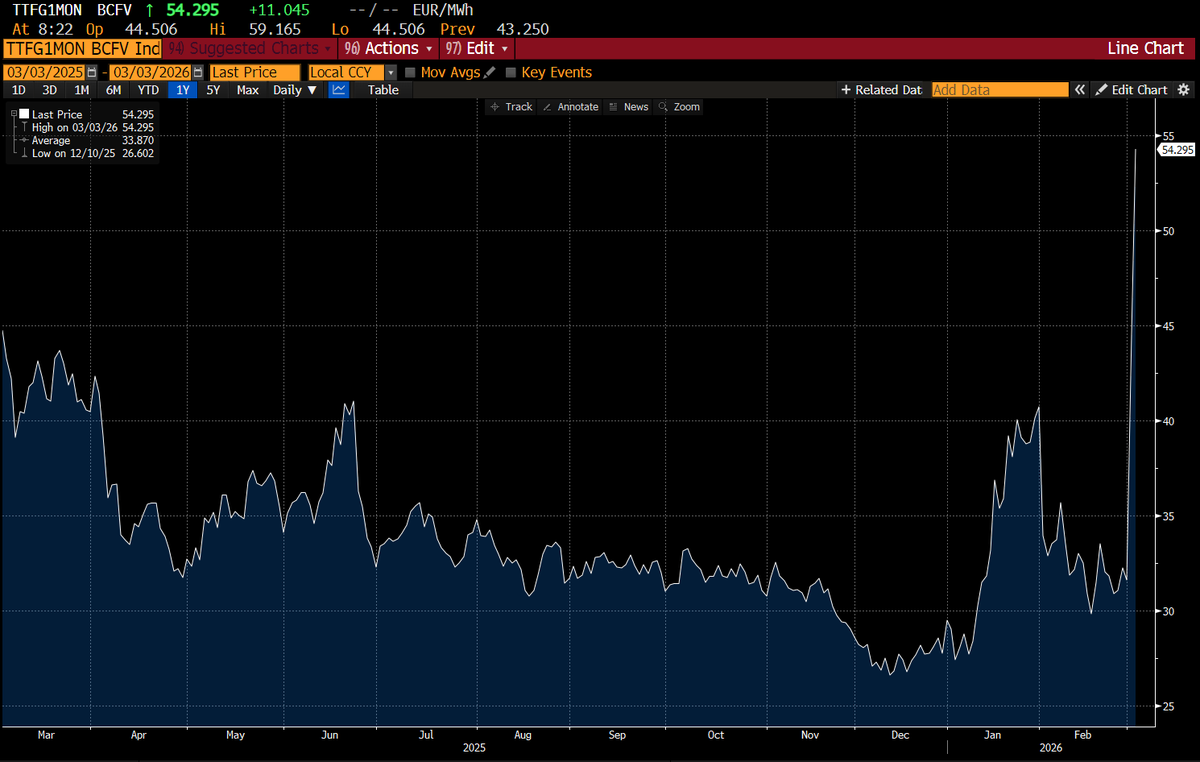Click the header last price 54.295

tap(193, 10)
